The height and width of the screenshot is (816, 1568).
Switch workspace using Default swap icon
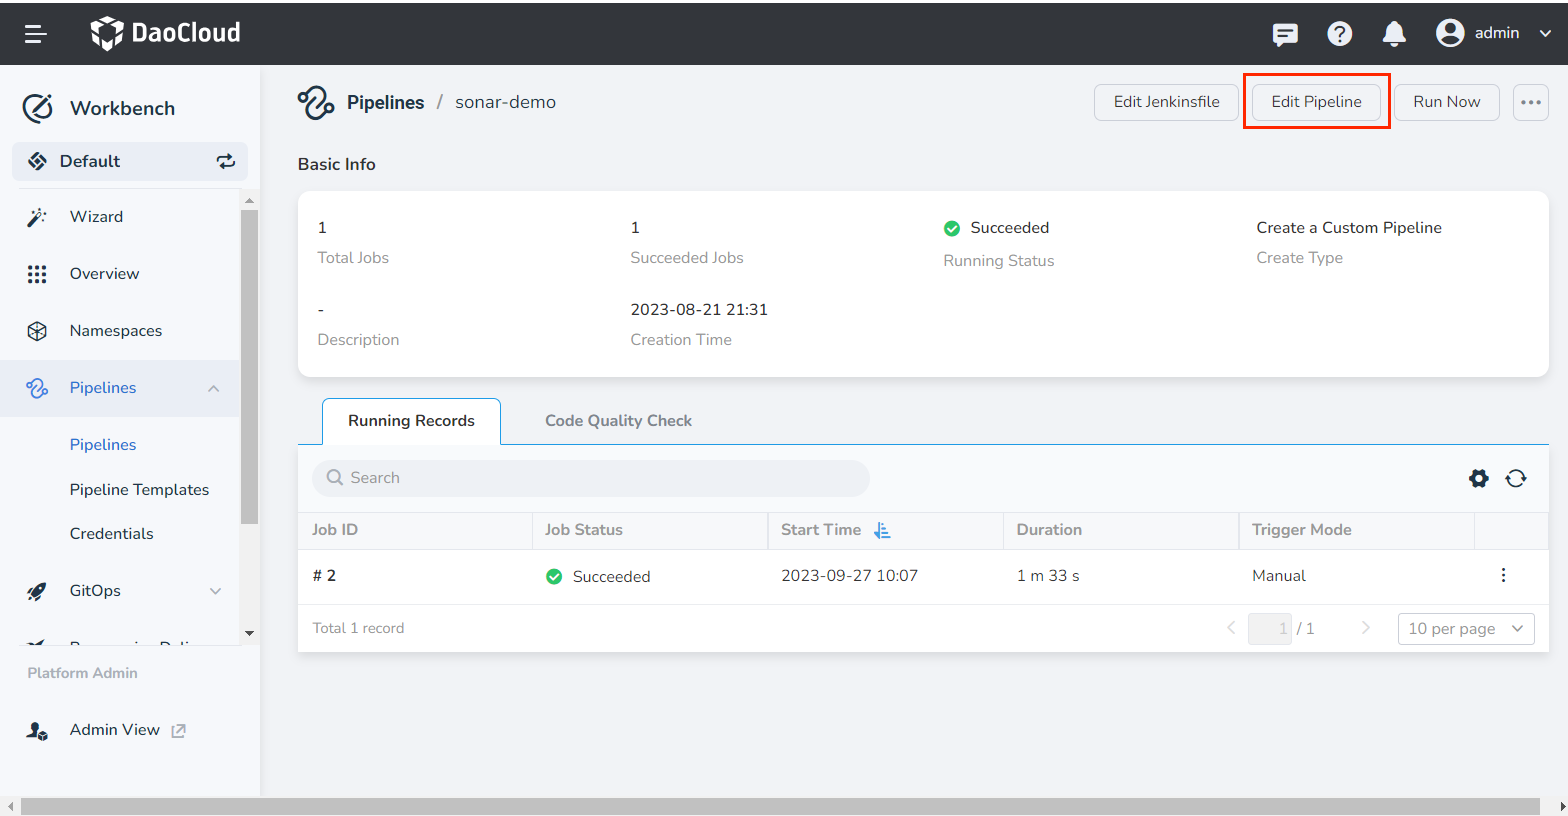(x=226, y=161)
